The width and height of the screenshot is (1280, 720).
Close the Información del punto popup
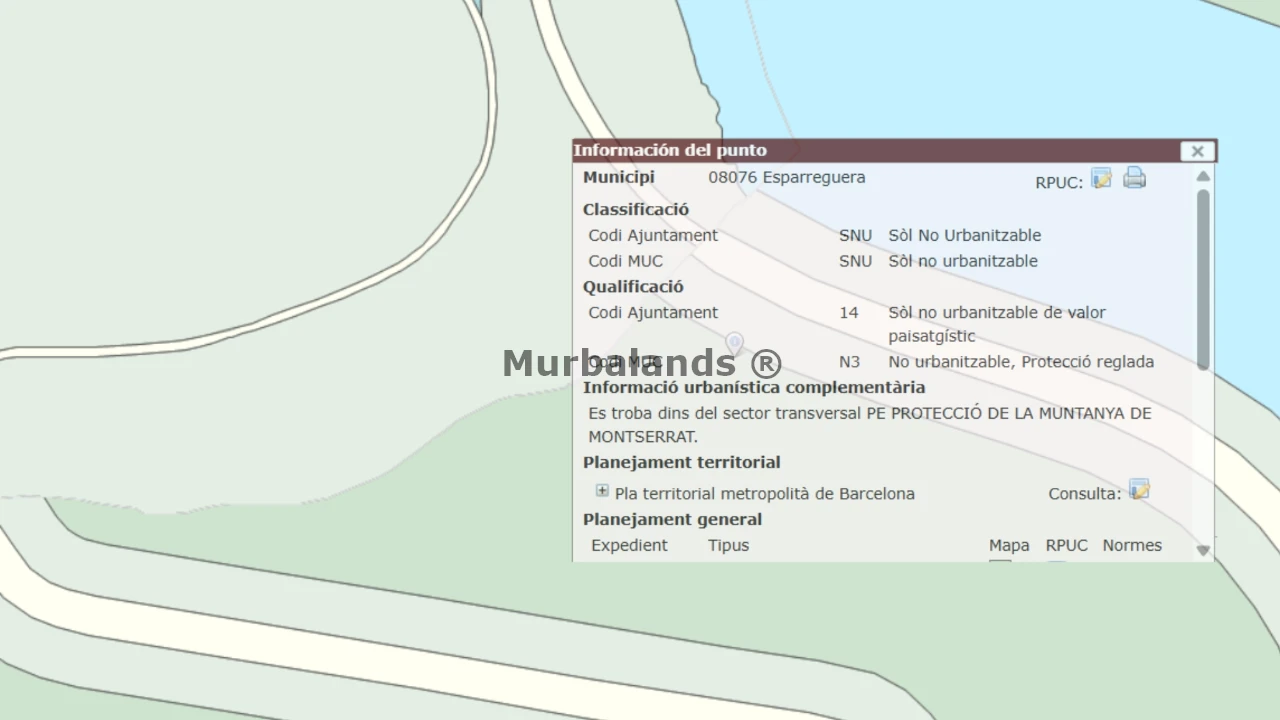point(1197,151)
